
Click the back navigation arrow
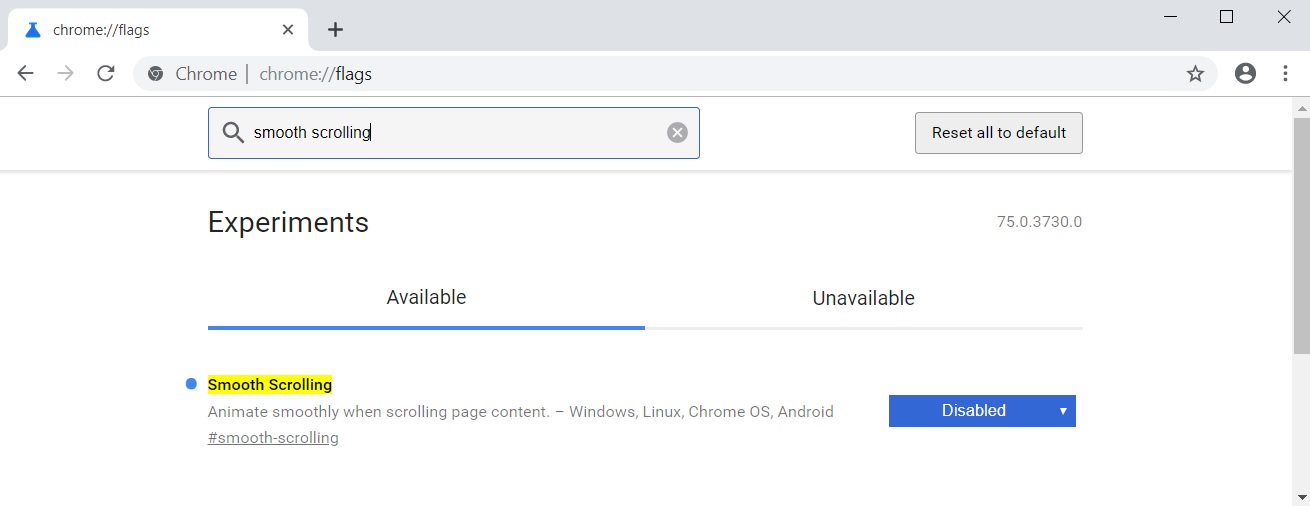coord(26,74)
